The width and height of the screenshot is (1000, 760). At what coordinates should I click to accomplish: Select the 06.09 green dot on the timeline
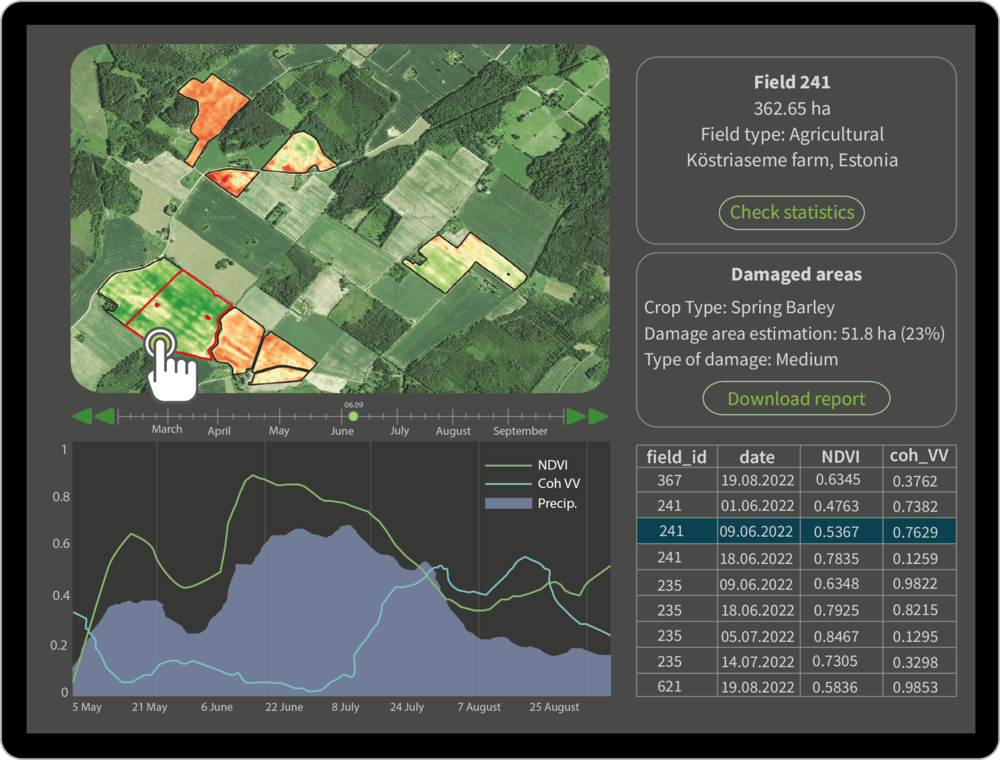tap(353, 416)
